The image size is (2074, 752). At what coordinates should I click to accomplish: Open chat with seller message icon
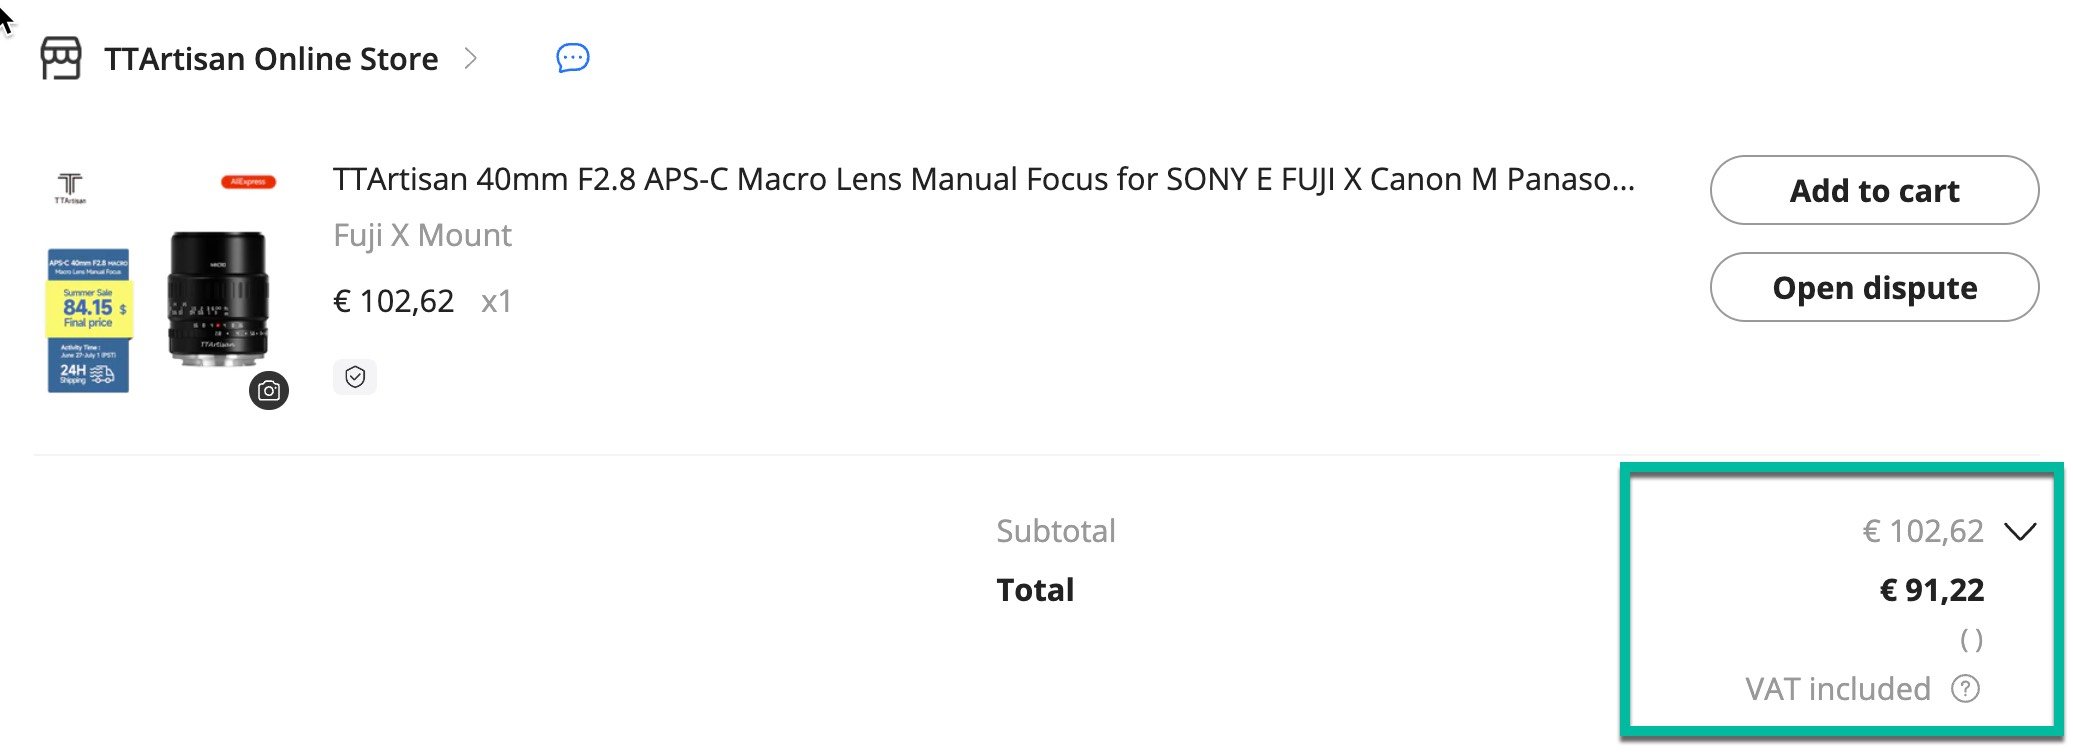572,58
